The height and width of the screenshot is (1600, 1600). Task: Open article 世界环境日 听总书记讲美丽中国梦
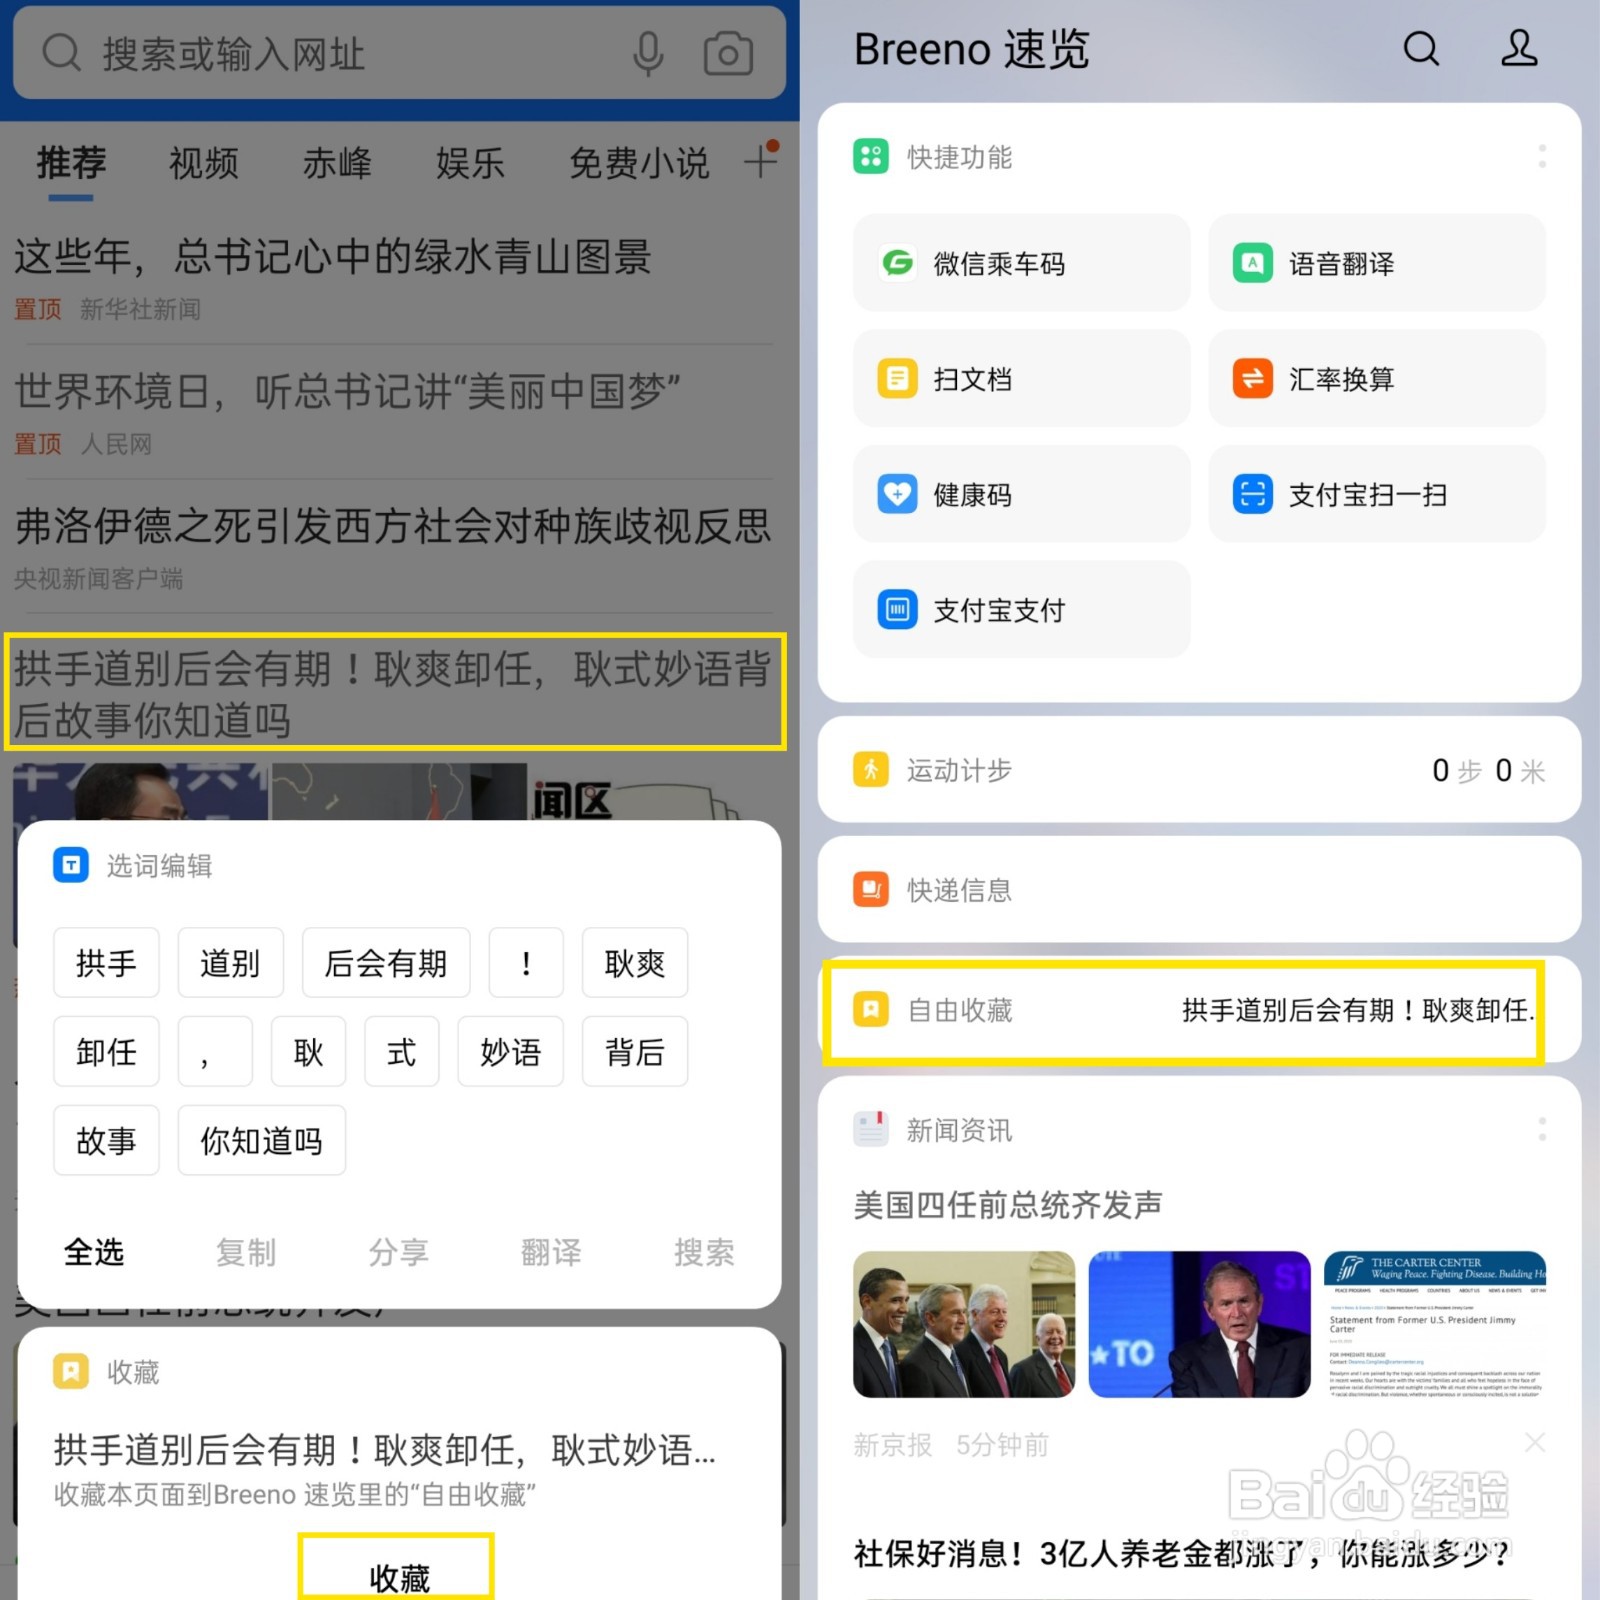[347, 391]
